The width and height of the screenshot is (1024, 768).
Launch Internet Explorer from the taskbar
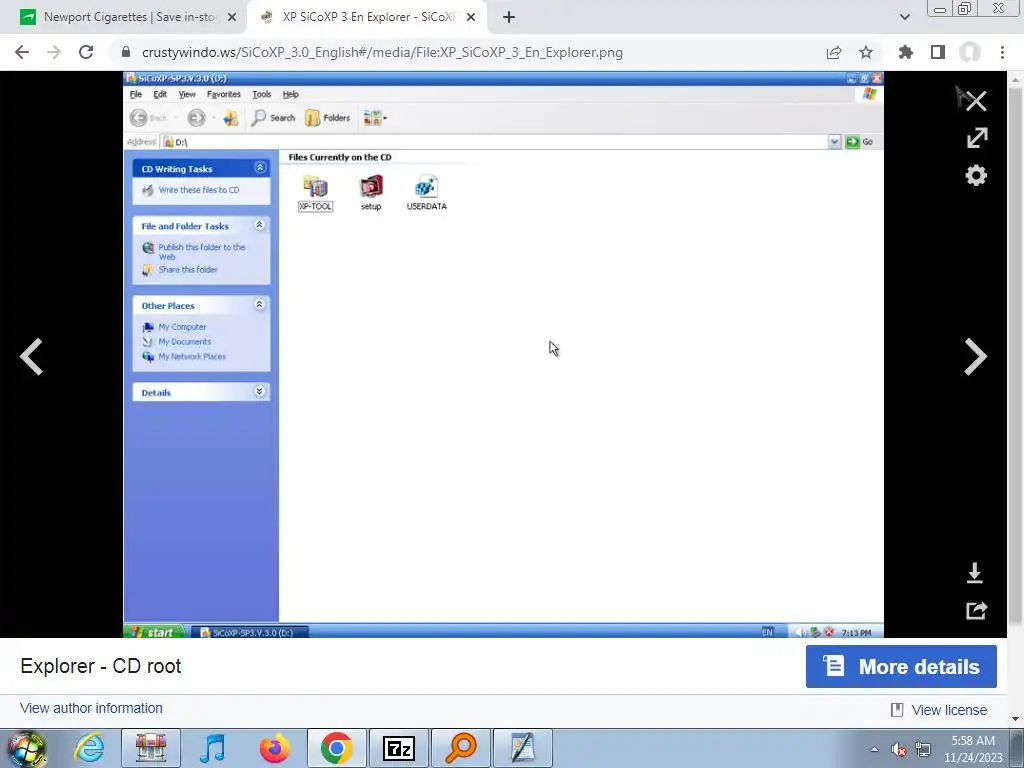(89, 748)
